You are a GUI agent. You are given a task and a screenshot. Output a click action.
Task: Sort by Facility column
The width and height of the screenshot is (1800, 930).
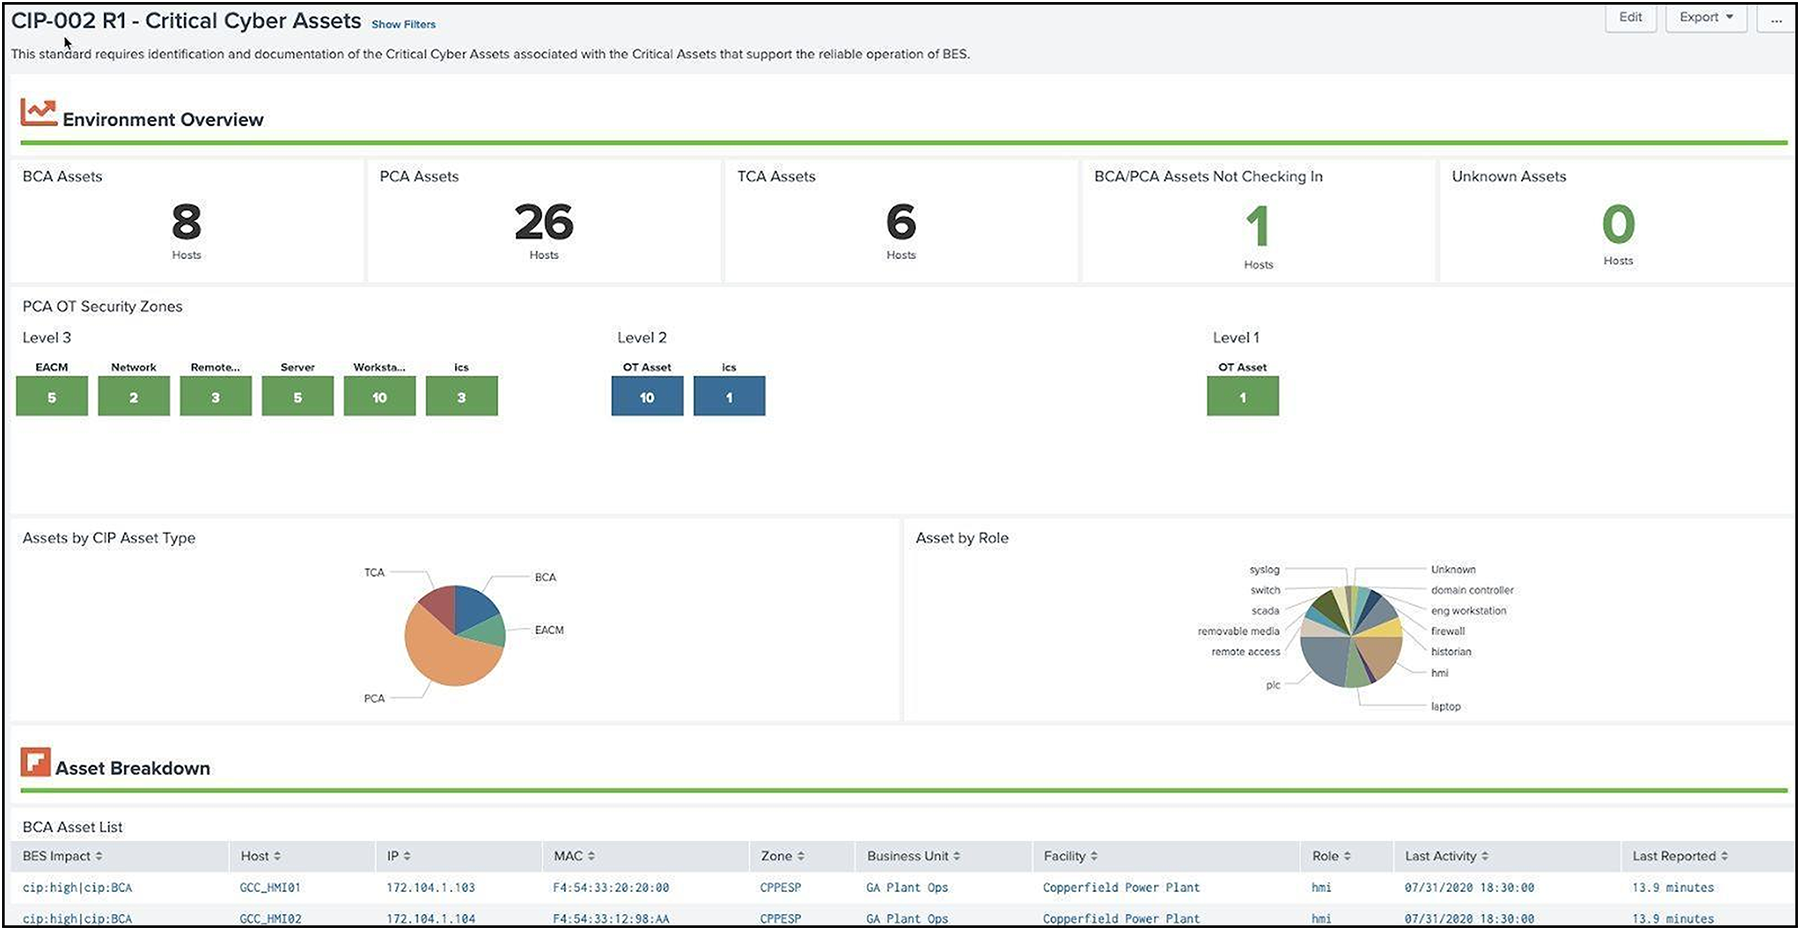(1070, 856)
